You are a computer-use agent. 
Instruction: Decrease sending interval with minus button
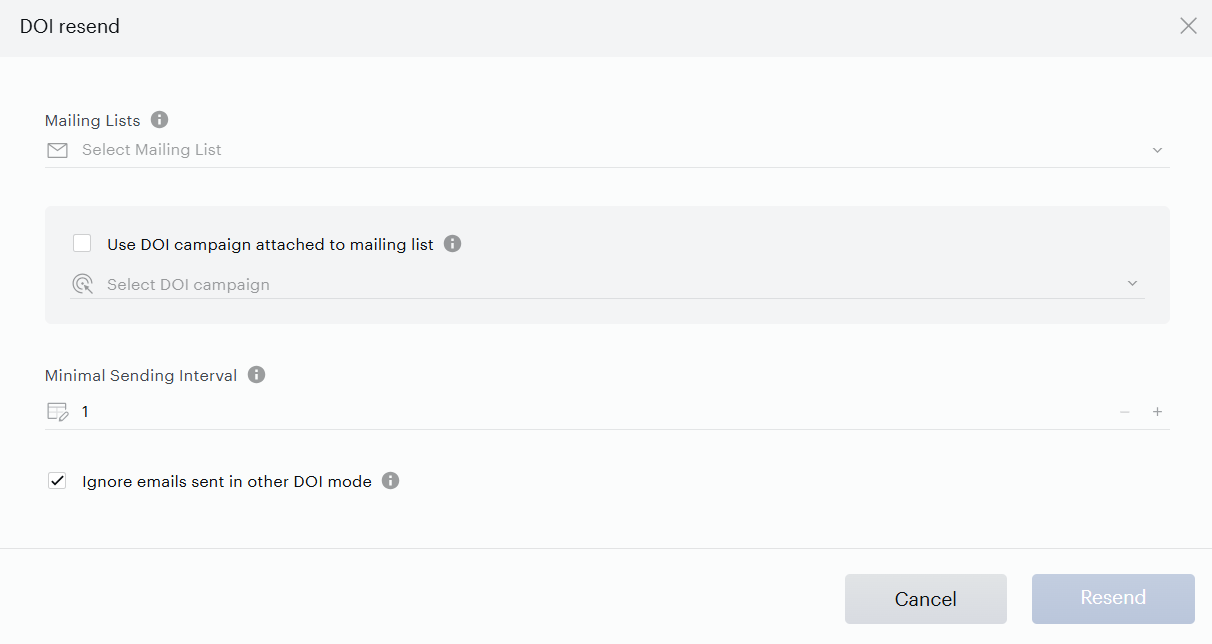[1125, 412]
